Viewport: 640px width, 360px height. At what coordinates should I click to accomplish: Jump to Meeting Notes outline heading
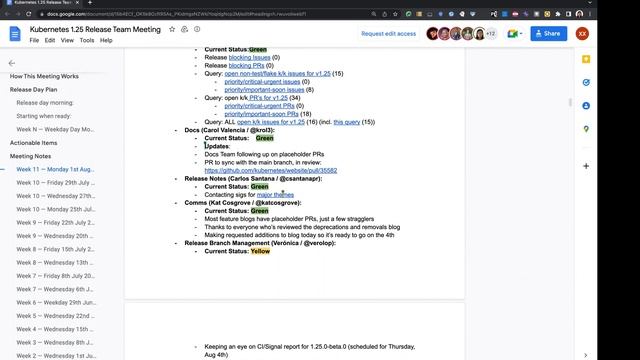(30, 156)
